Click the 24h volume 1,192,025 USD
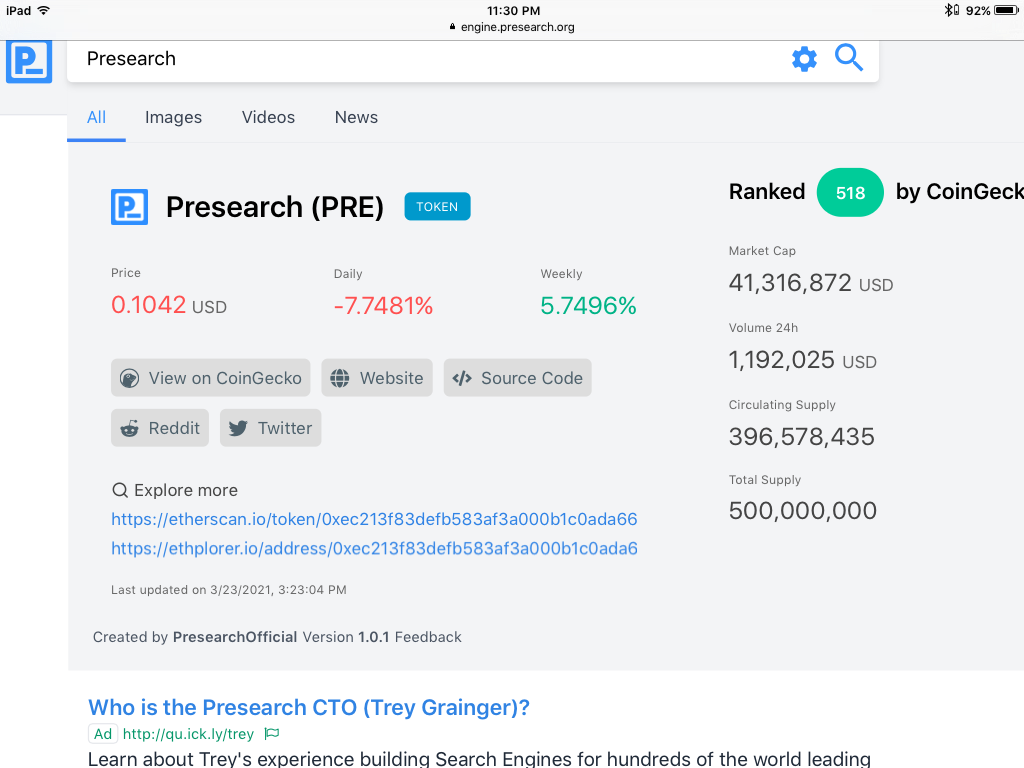Screen dimensions: 1024x768 803,360
